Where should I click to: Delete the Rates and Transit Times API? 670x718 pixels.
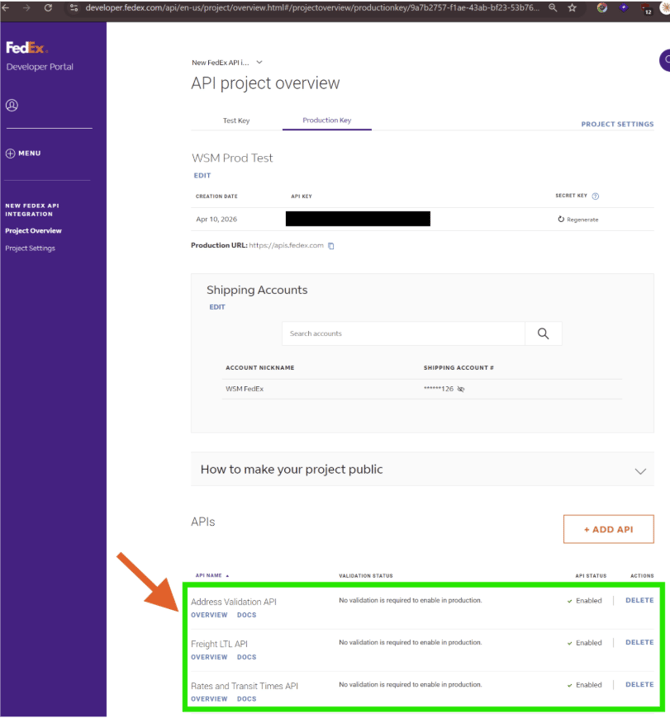pos(639,685)
